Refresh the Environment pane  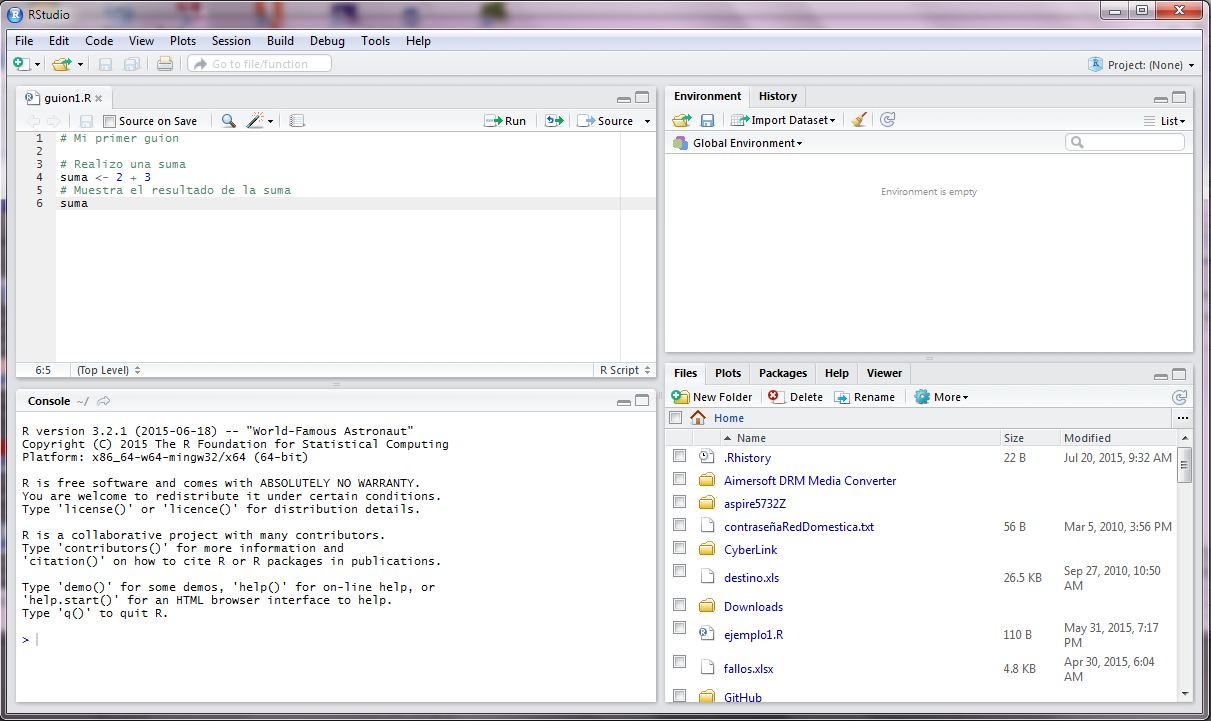(887, 120)
